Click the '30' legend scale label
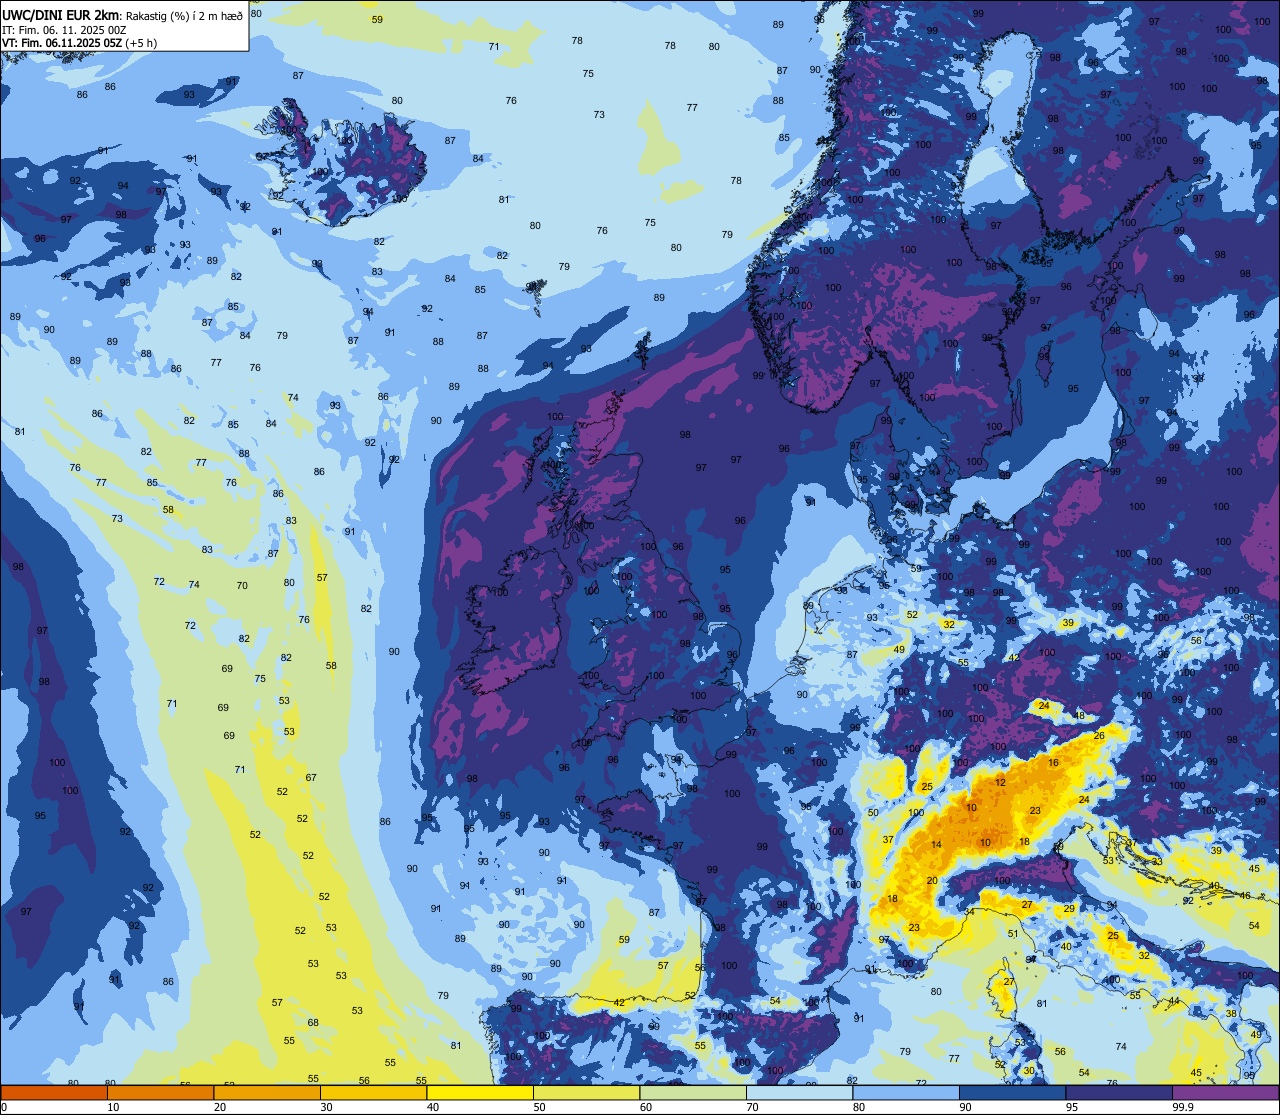The image size is (1280, 1115). point(326,1107)
